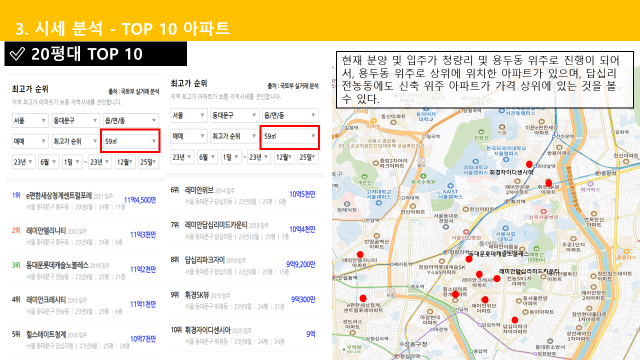The image size is (640, 360).
Task: Click the red marker above 래미안엘리니티 on map
Action: pos(360,255)
